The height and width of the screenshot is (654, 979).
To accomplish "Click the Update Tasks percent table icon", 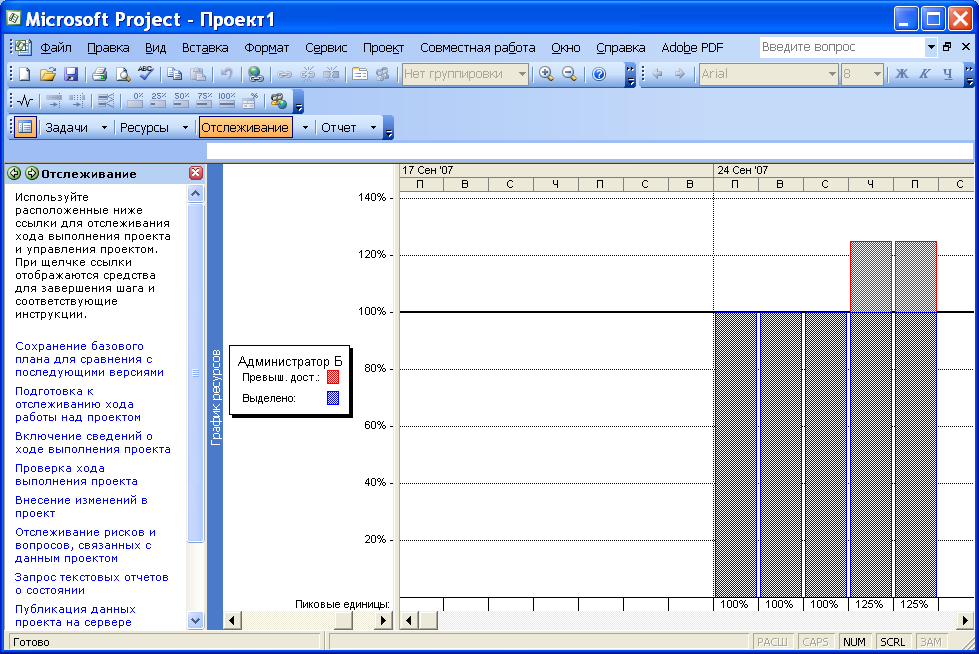I will click(x=250, y=101).
